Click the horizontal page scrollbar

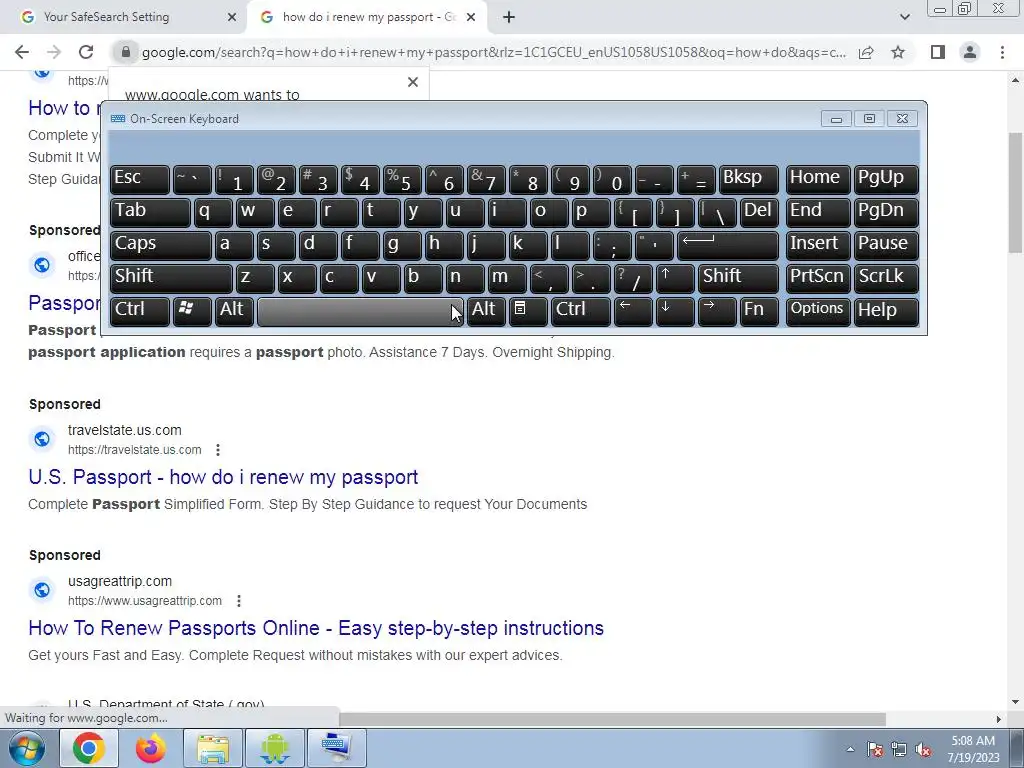click(x=612, y=719)
